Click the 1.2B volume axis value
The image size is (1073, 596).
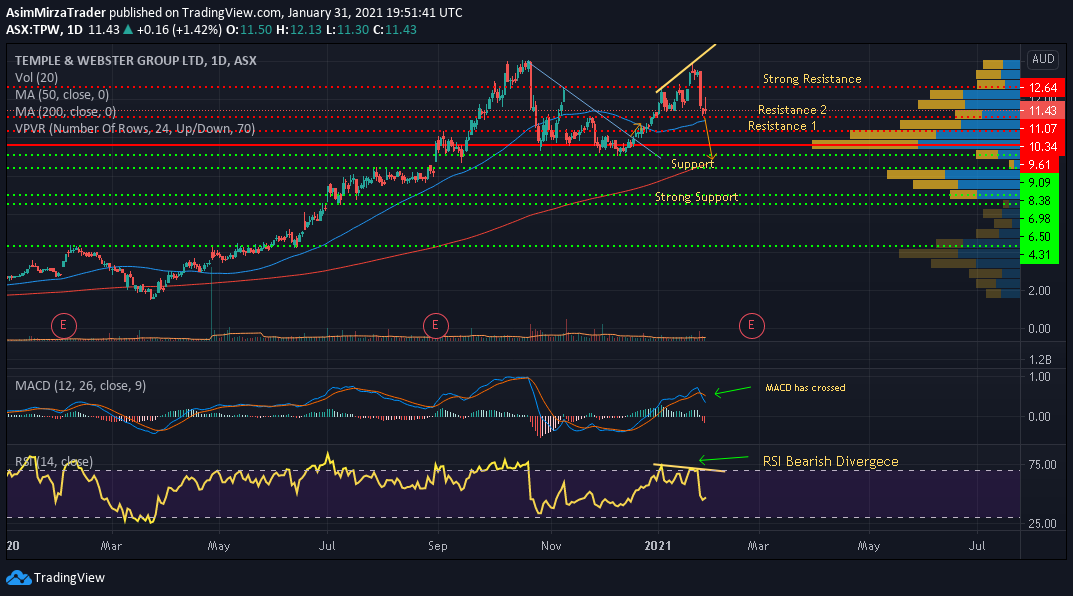pyautogui.click(x=1039, y=360)
